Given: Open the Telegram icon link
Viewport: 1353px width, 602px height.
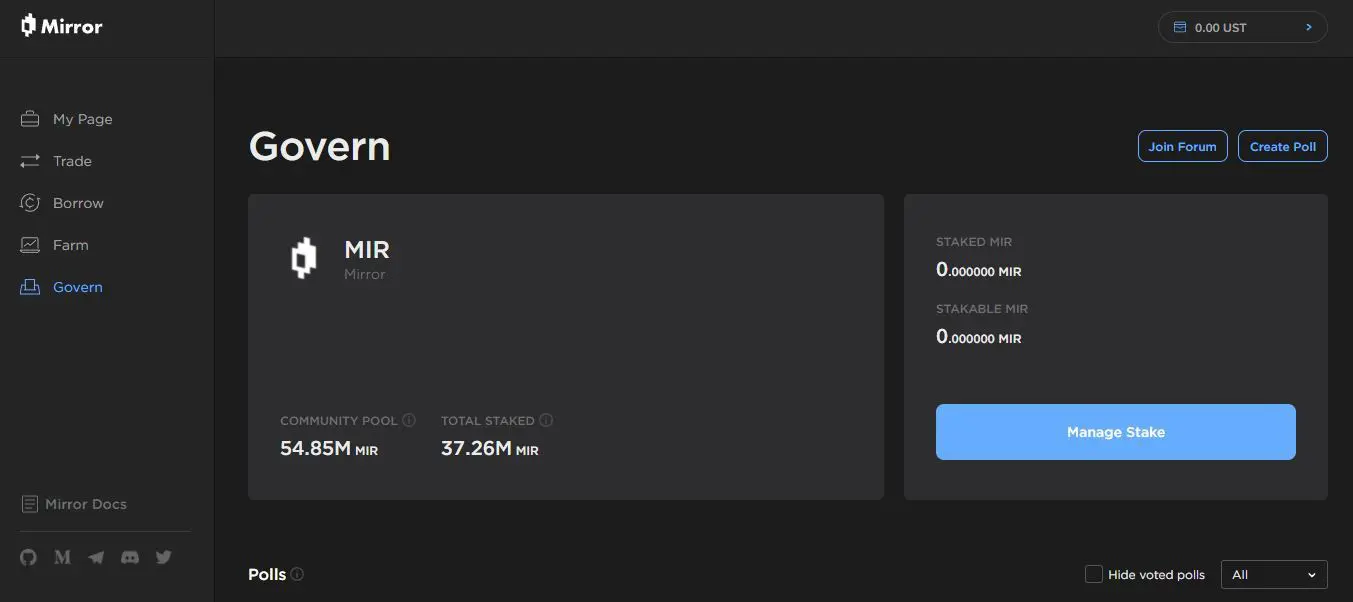Looking at the screenshot, I should (x=96, y=557).
